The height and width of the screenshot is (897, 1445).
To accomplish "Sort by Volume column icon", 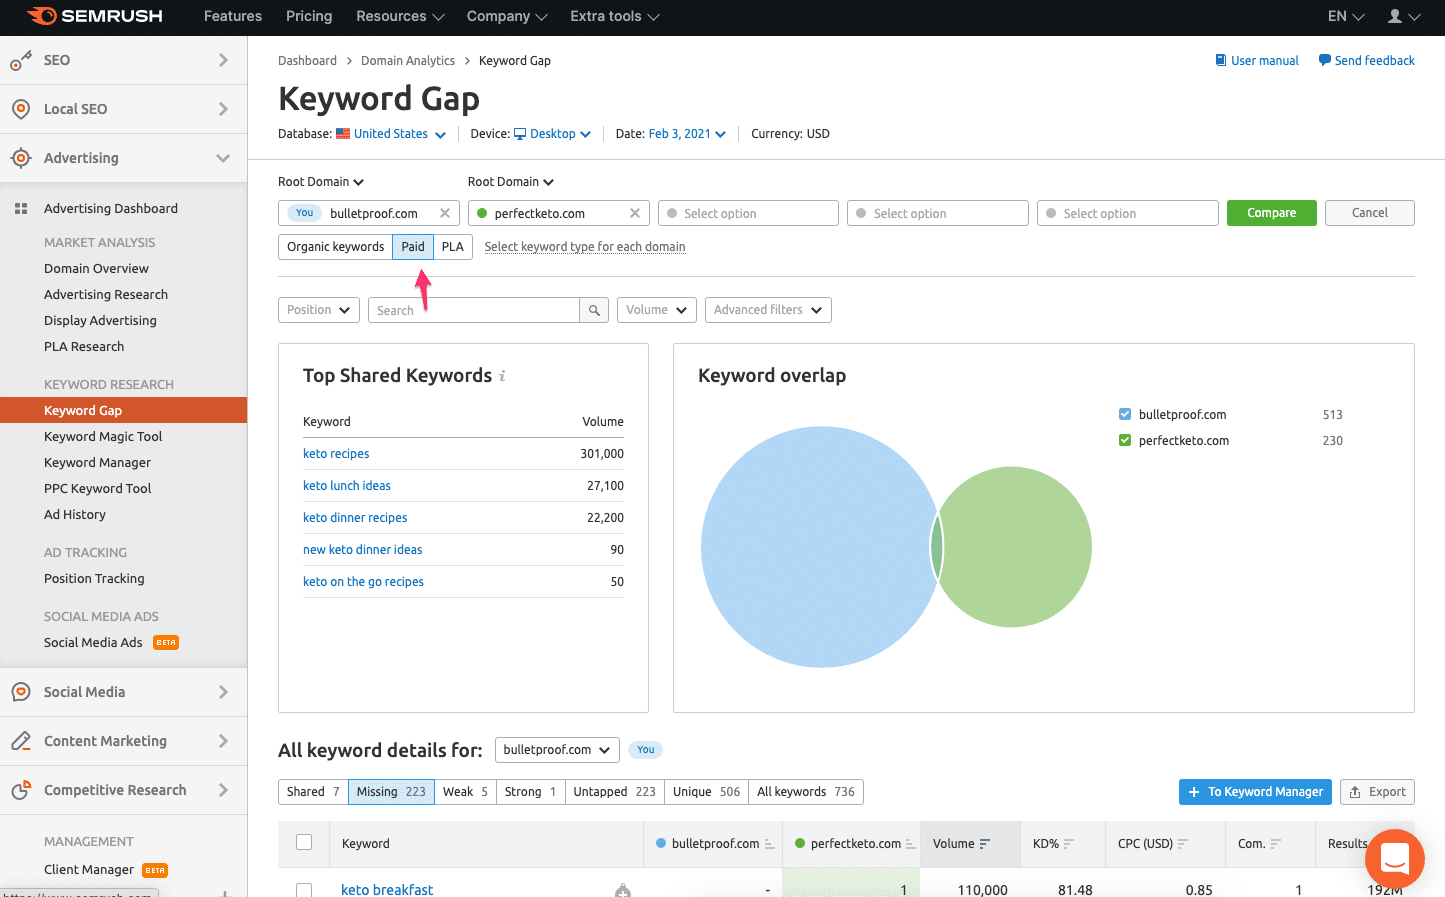I will click(985, 844).
